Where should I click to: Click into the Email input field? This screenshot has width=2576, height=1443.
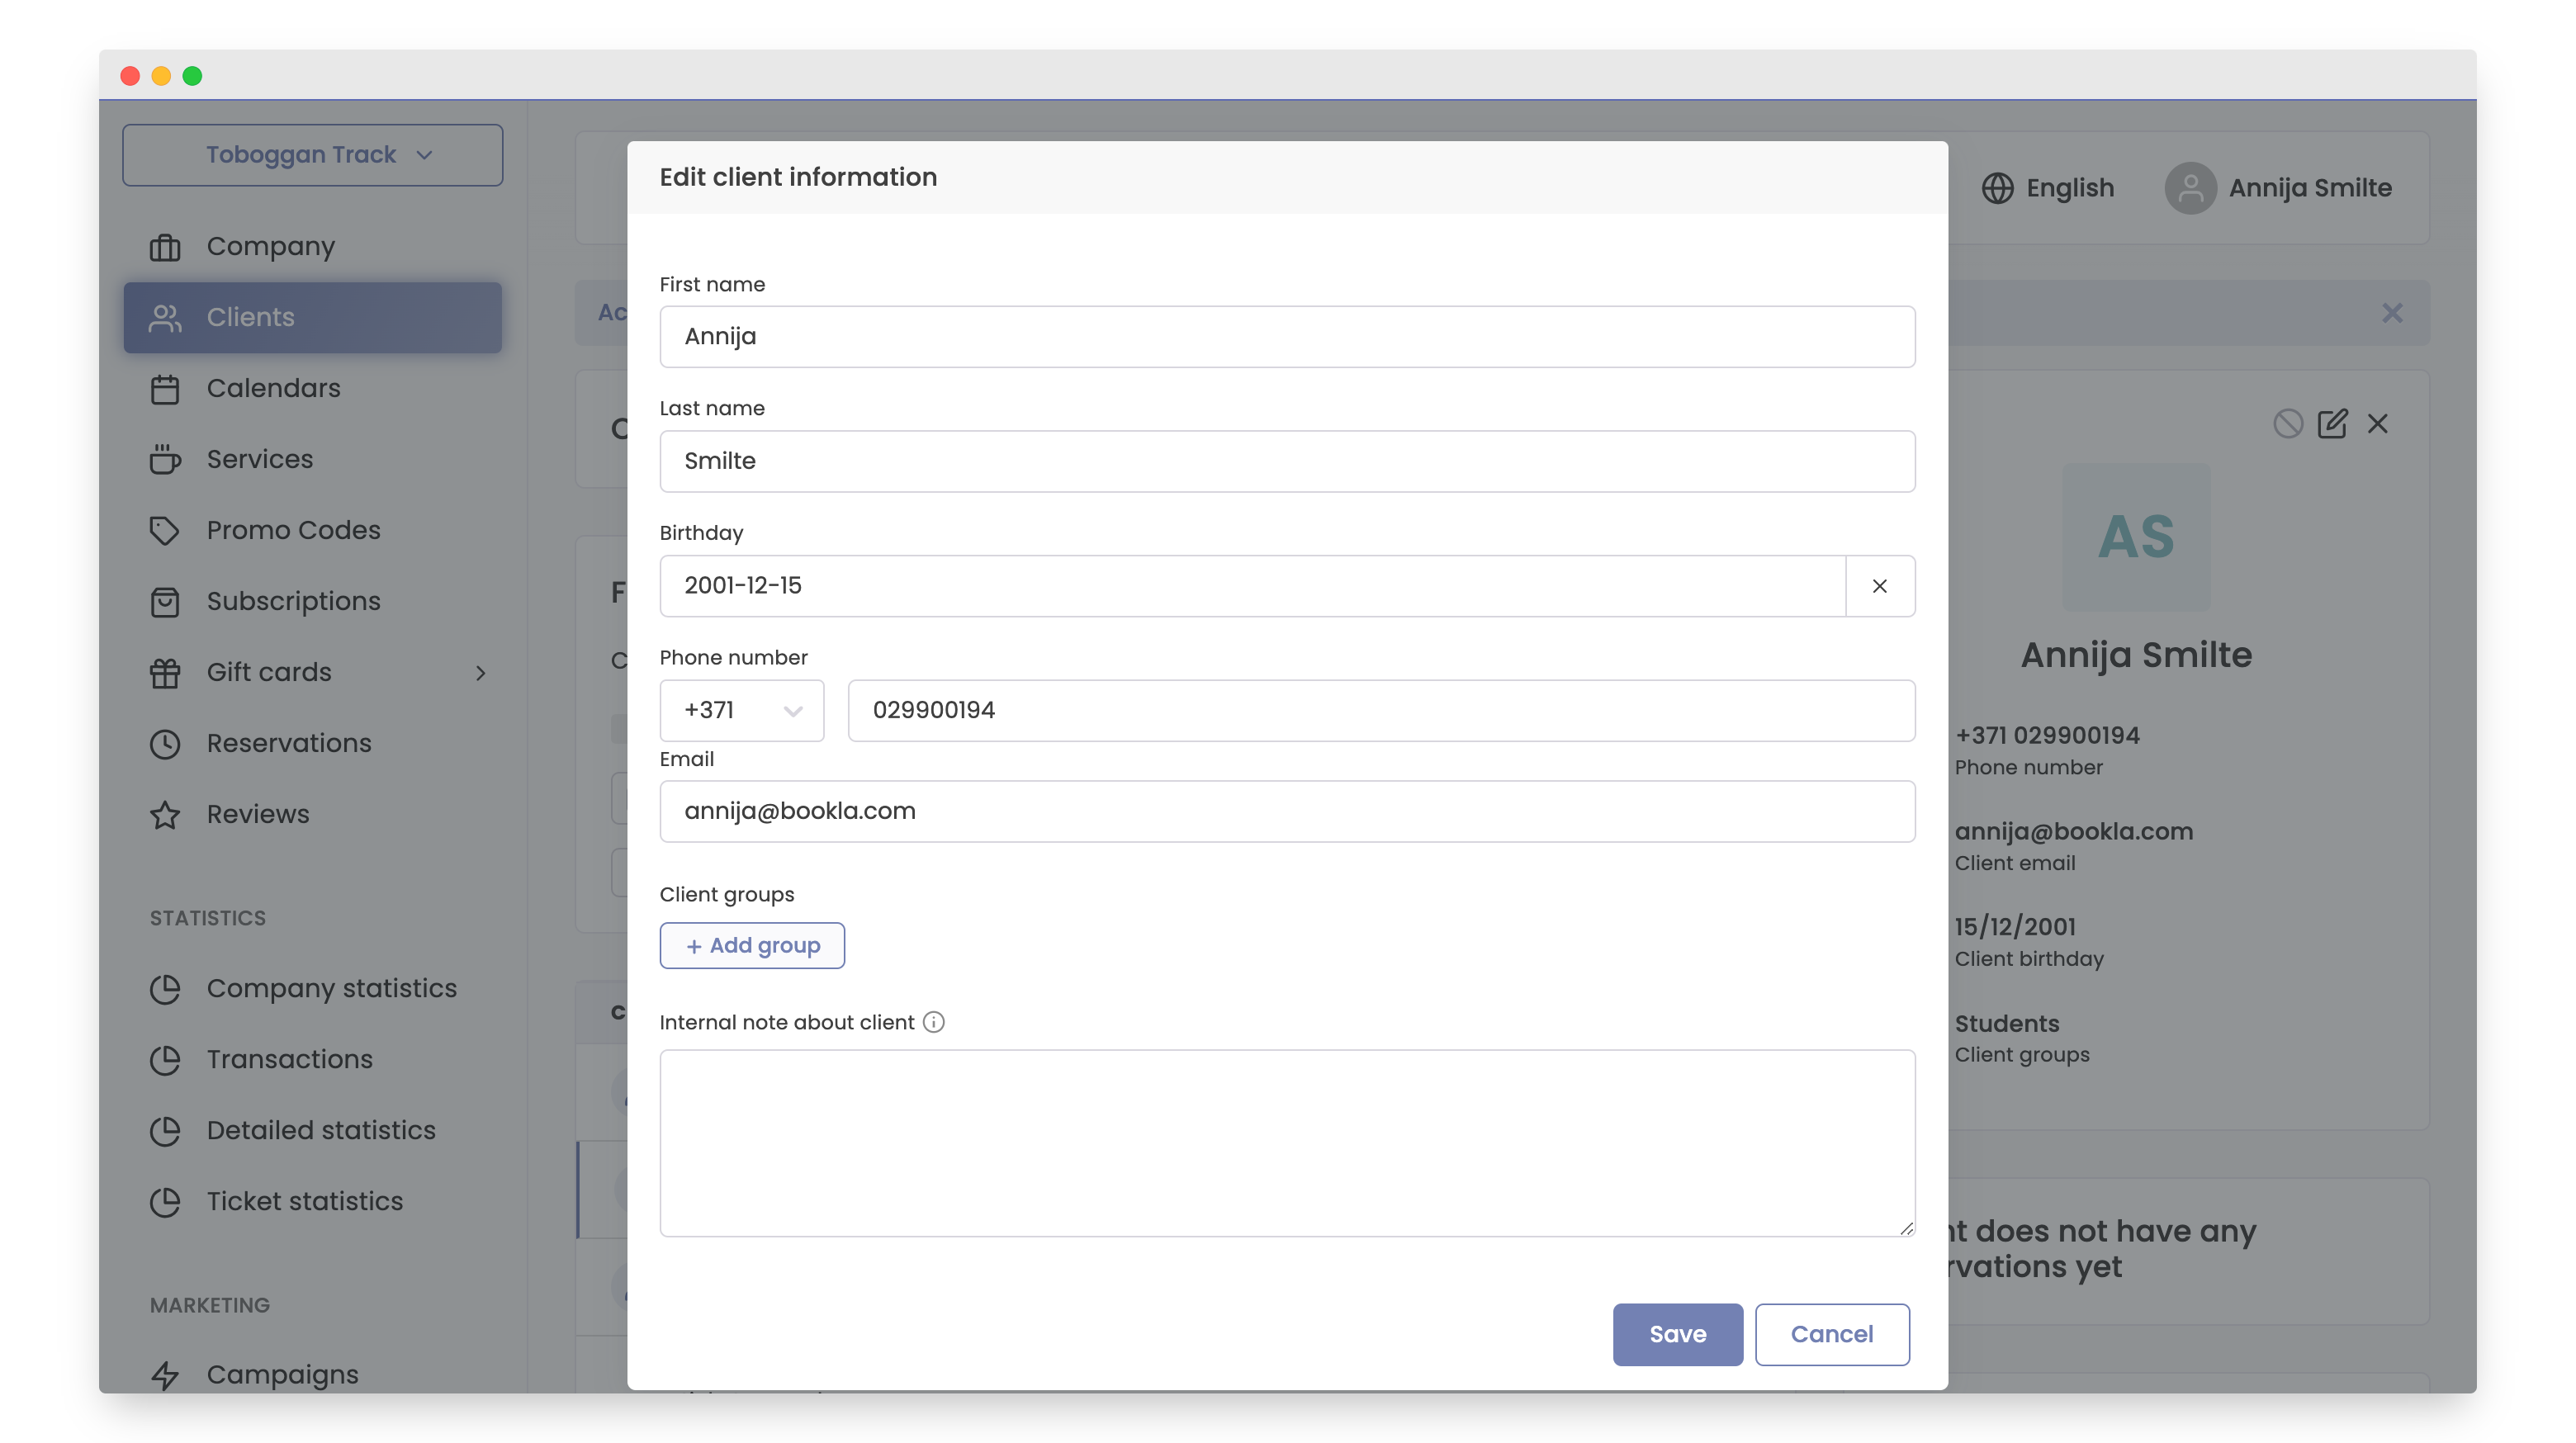coord(1287,811)
